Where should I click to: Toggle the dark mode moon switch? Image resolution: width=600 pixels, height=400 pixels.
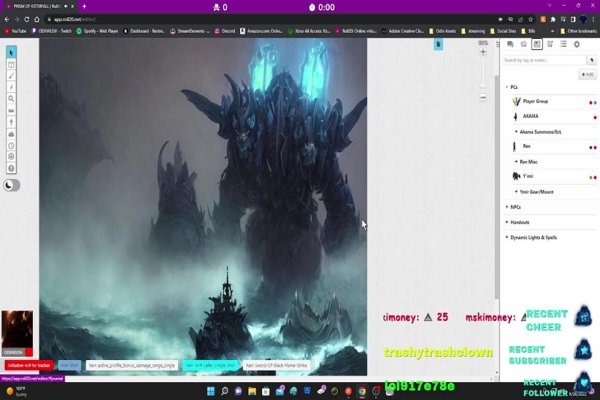11,185
